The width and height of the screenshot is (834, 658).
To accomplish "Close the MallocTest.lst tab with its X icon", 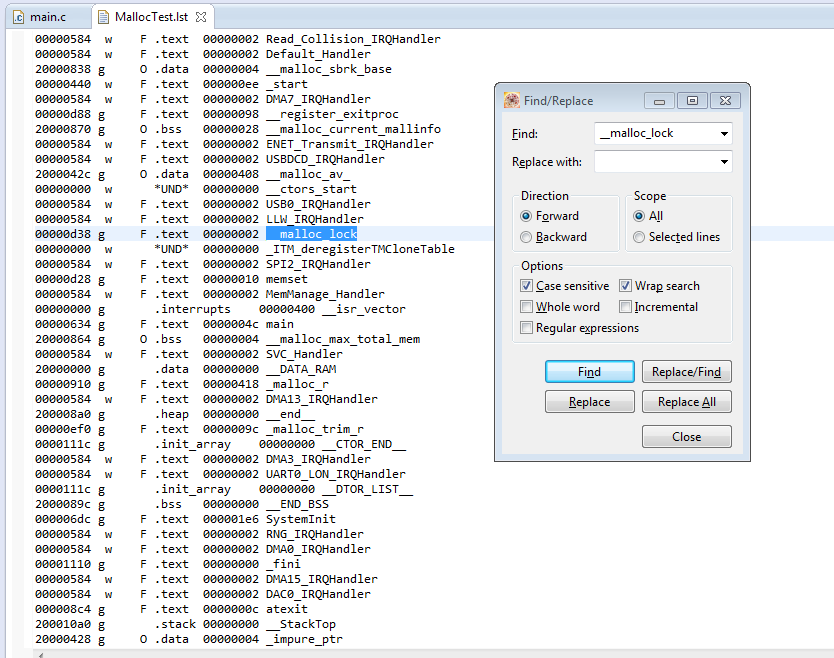I will [x=201, y=17].
